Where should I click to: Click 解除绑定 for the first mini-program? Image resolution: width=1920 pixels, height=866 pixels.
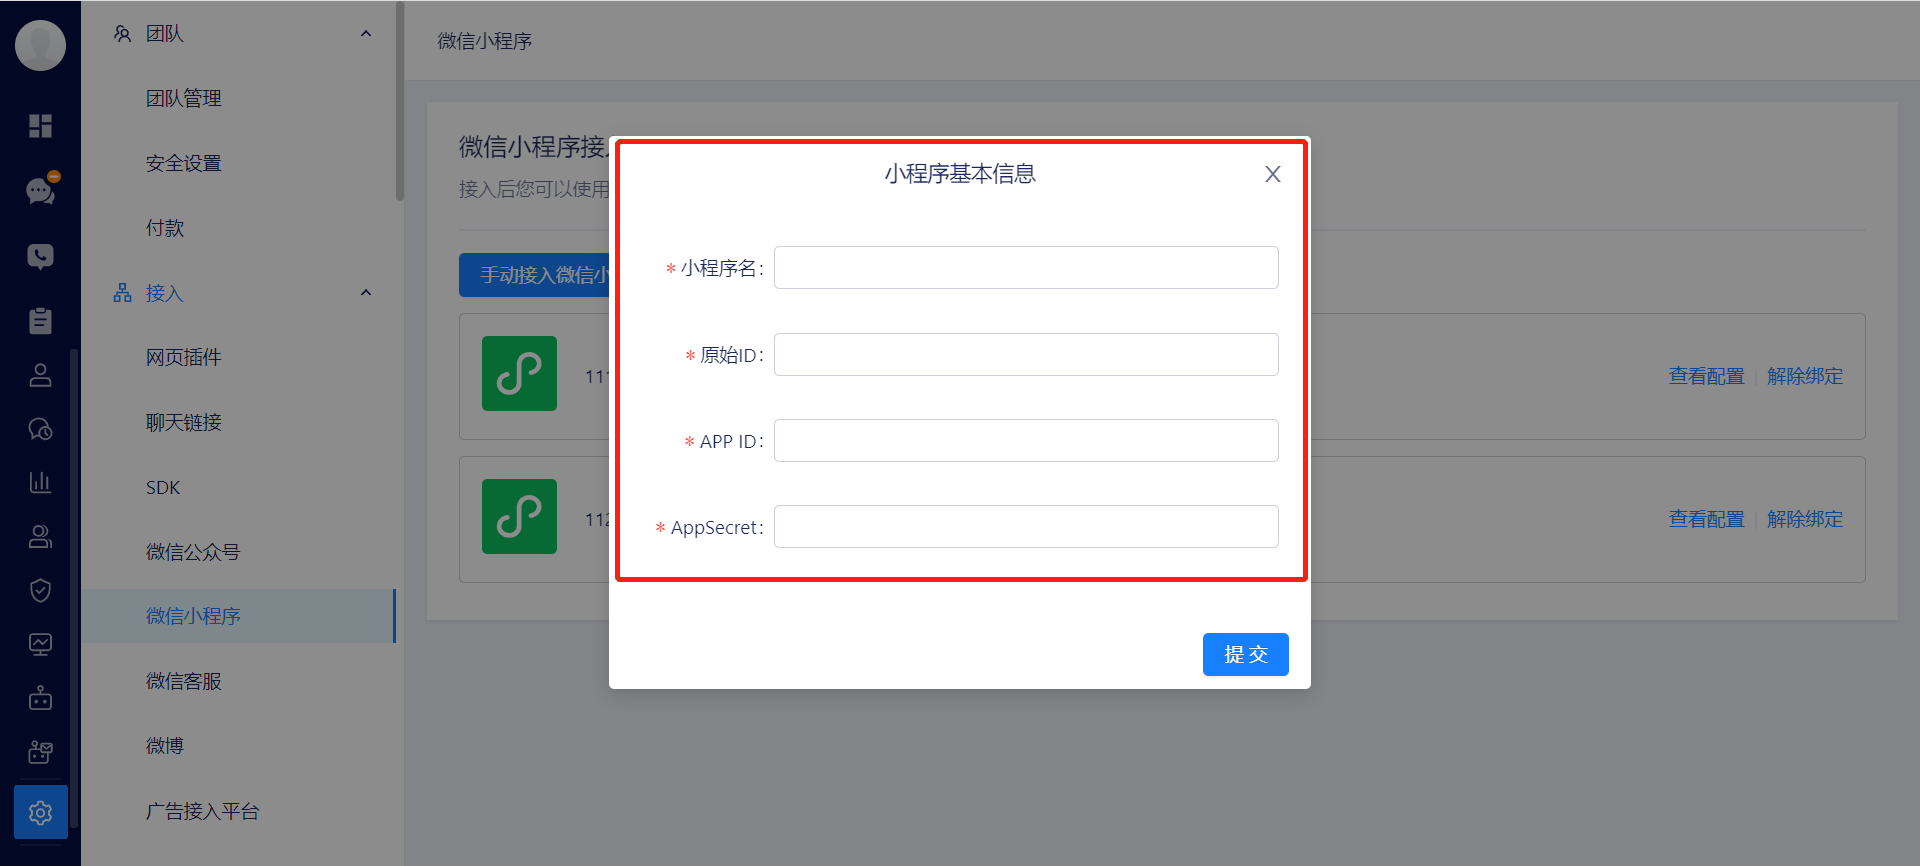point(1804,377)
